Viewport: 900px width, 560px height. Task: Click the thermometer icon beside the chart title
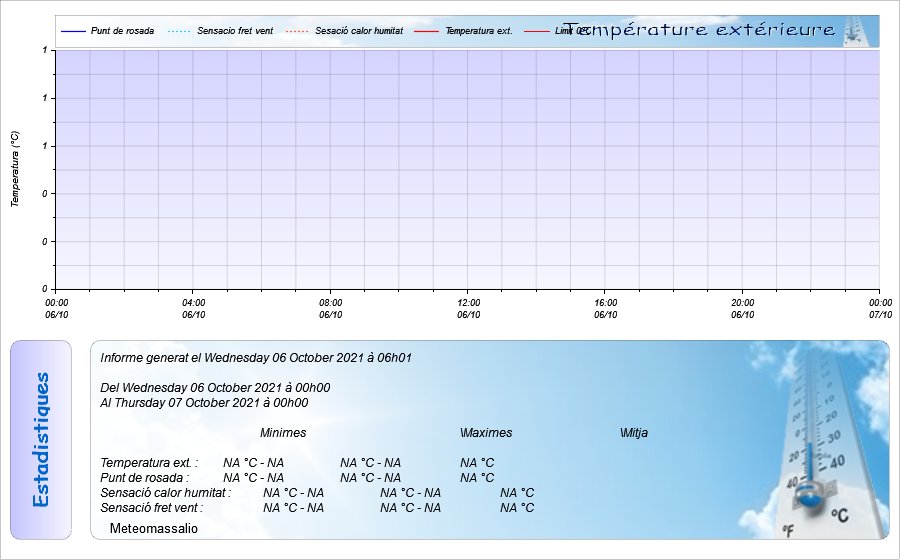coord(854,31)
